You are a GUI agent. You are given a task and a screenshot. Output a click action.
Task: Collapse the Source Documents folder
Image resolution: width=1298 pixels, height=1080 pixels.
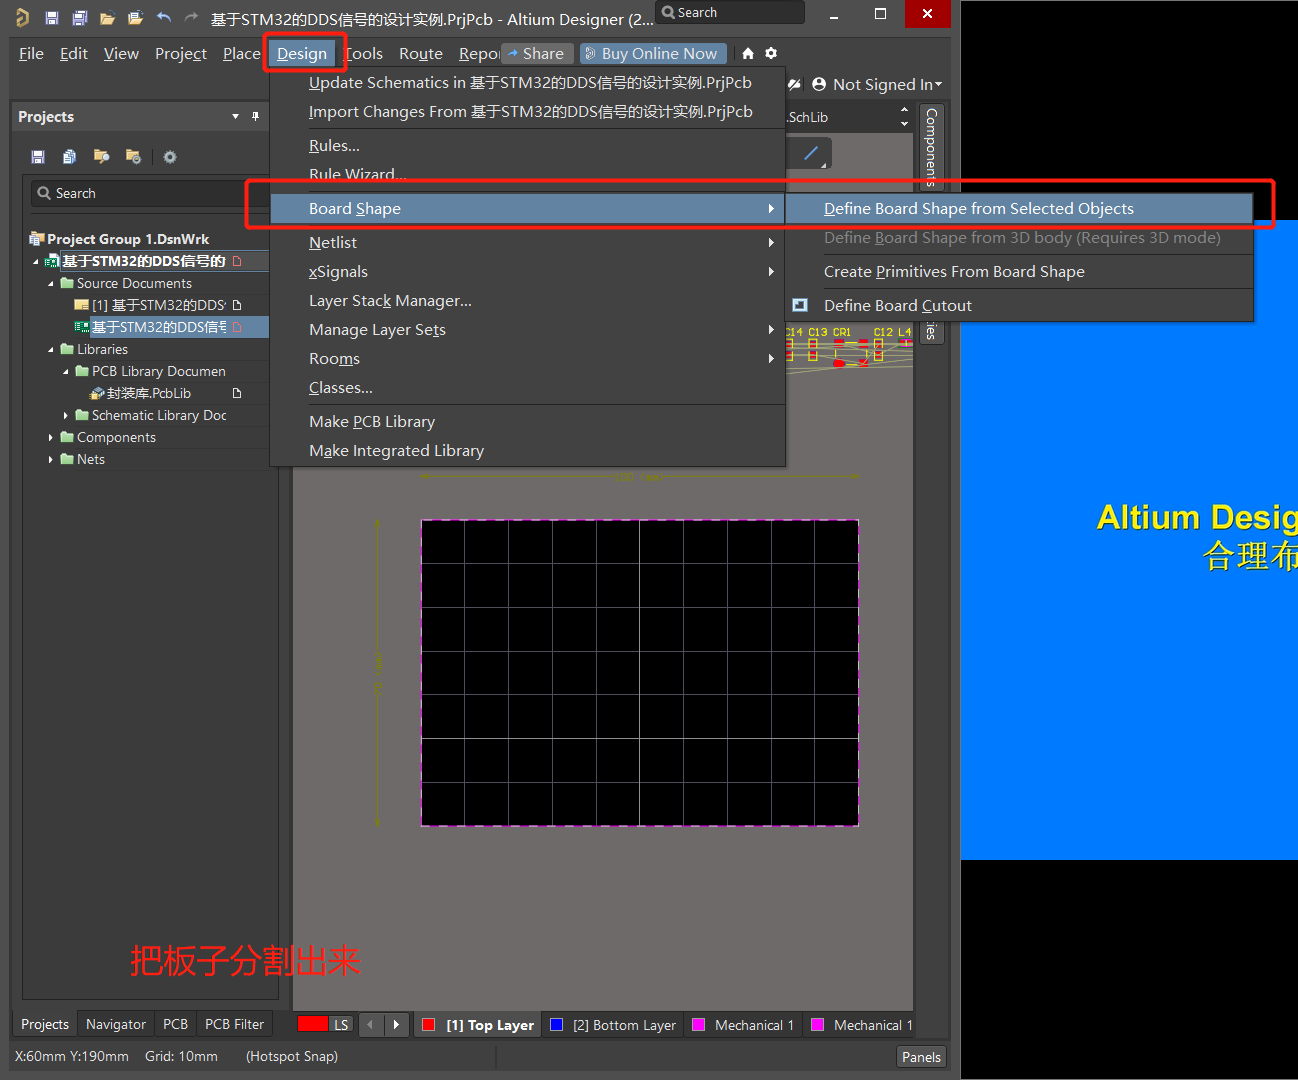tap(51, 283)
